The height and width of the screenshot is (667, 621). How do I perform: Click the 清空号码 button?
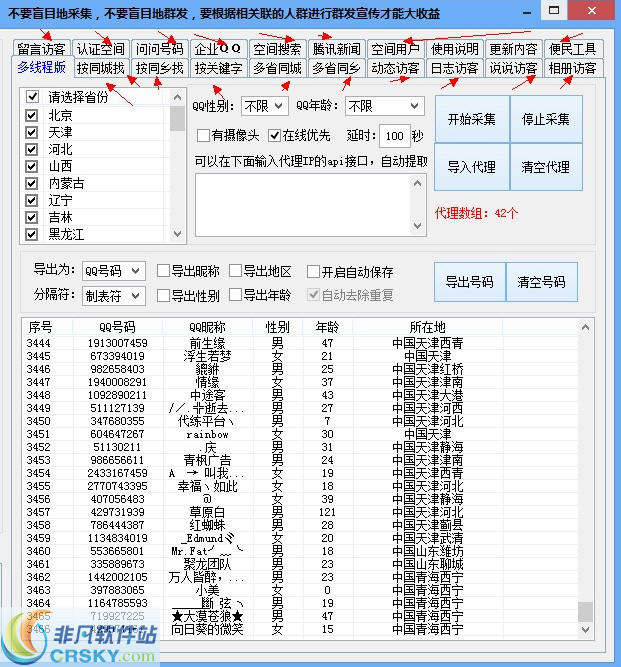541,282
